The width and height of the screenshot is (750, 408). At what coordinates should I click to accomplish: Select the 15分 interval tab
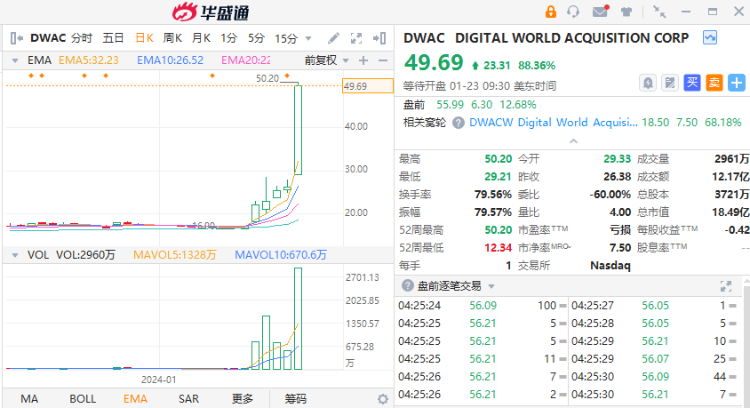point(286,38)
